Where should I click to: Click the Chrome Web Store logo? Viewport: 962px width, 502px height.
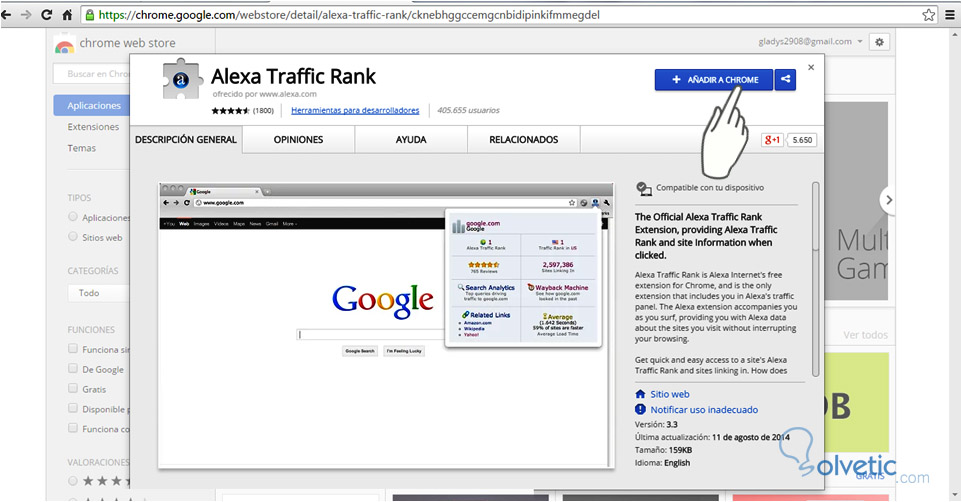pos(64,45)
